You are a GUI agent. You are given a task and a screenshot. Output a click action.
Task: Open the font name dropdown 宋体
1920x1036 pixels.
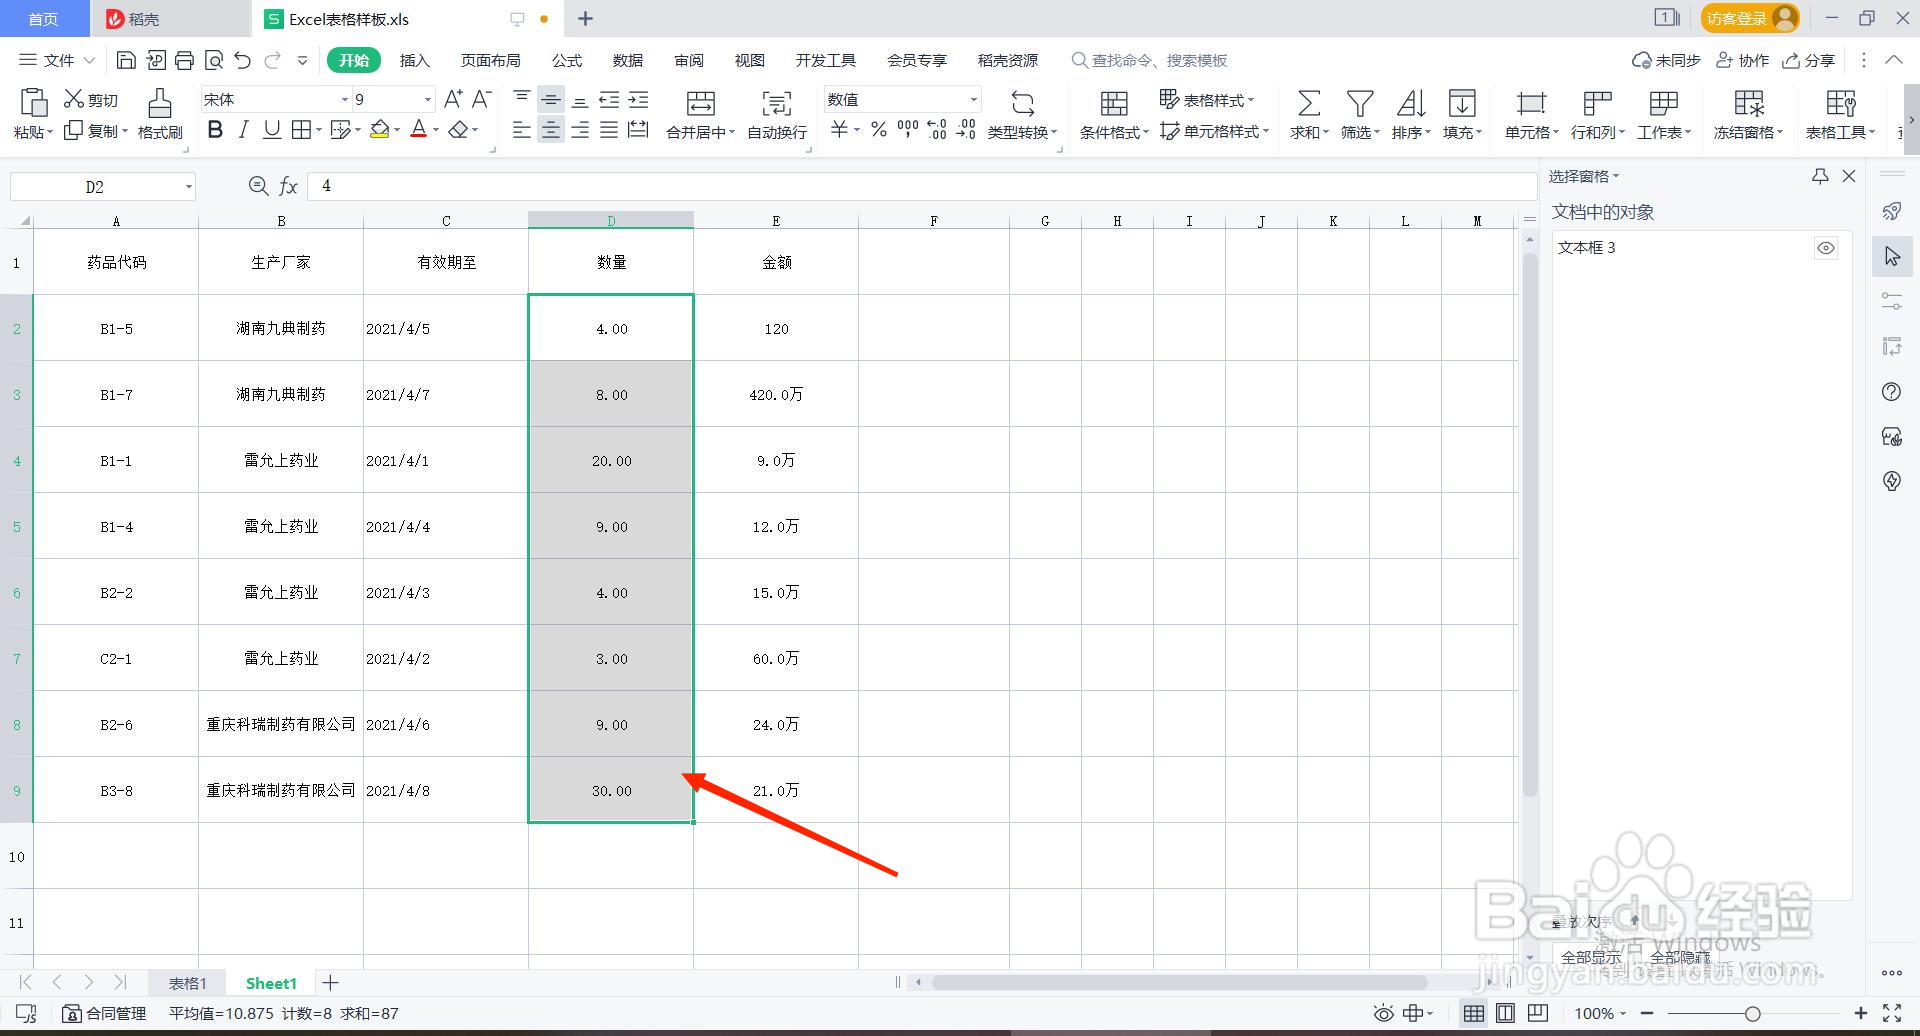pos(345,99)
